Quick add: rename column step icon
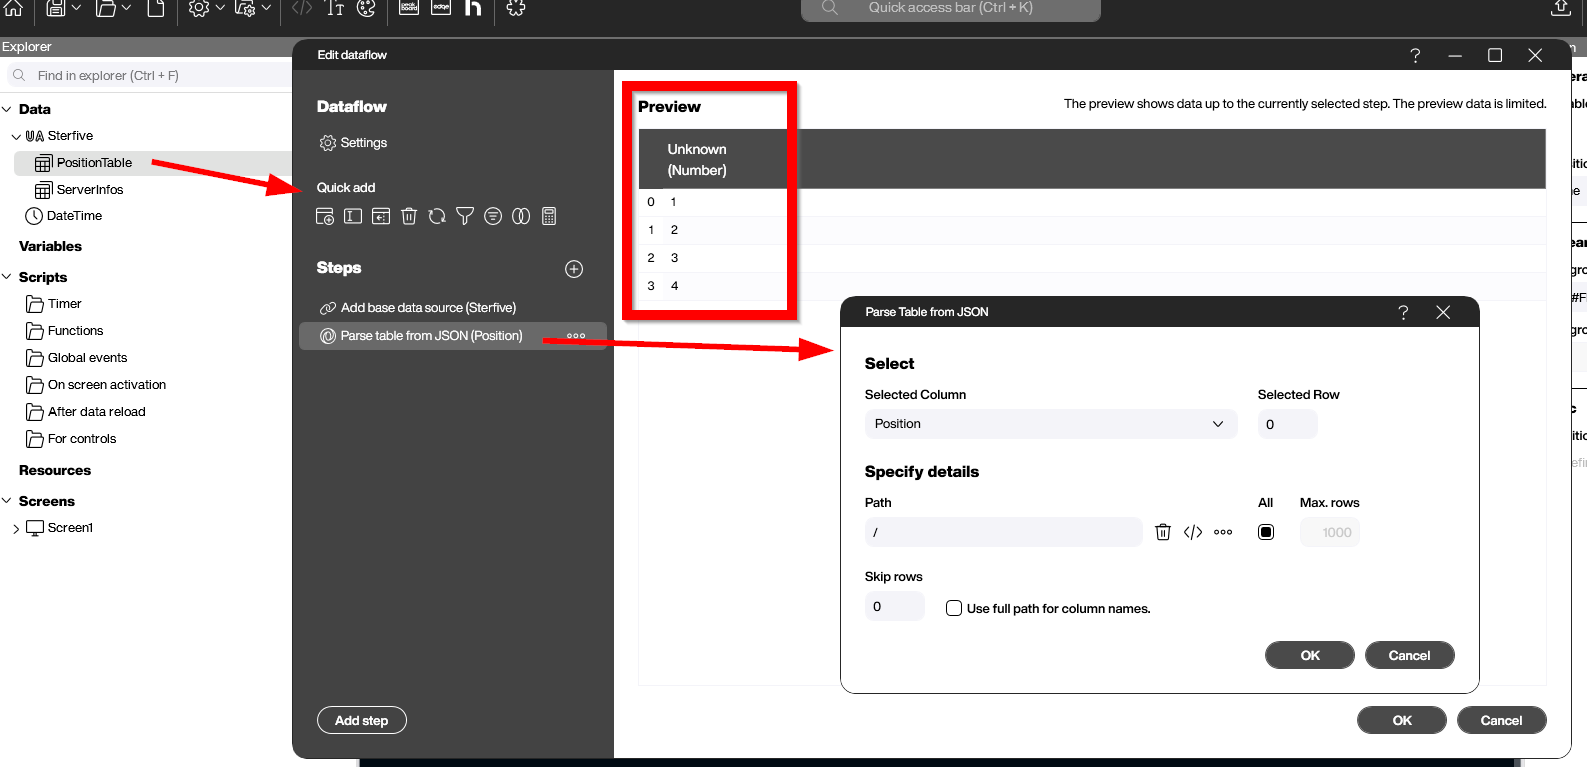Viewport: 1587px width, 767px height. 353,216
